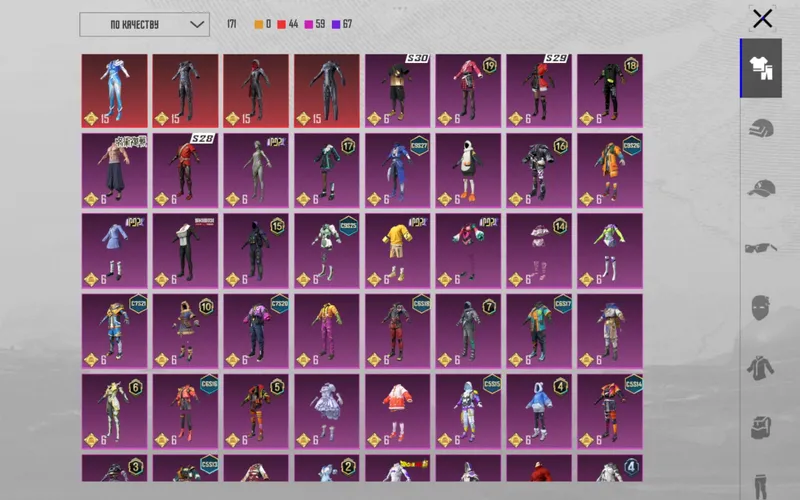Select the face mask category icon

[x=760, y=308]
